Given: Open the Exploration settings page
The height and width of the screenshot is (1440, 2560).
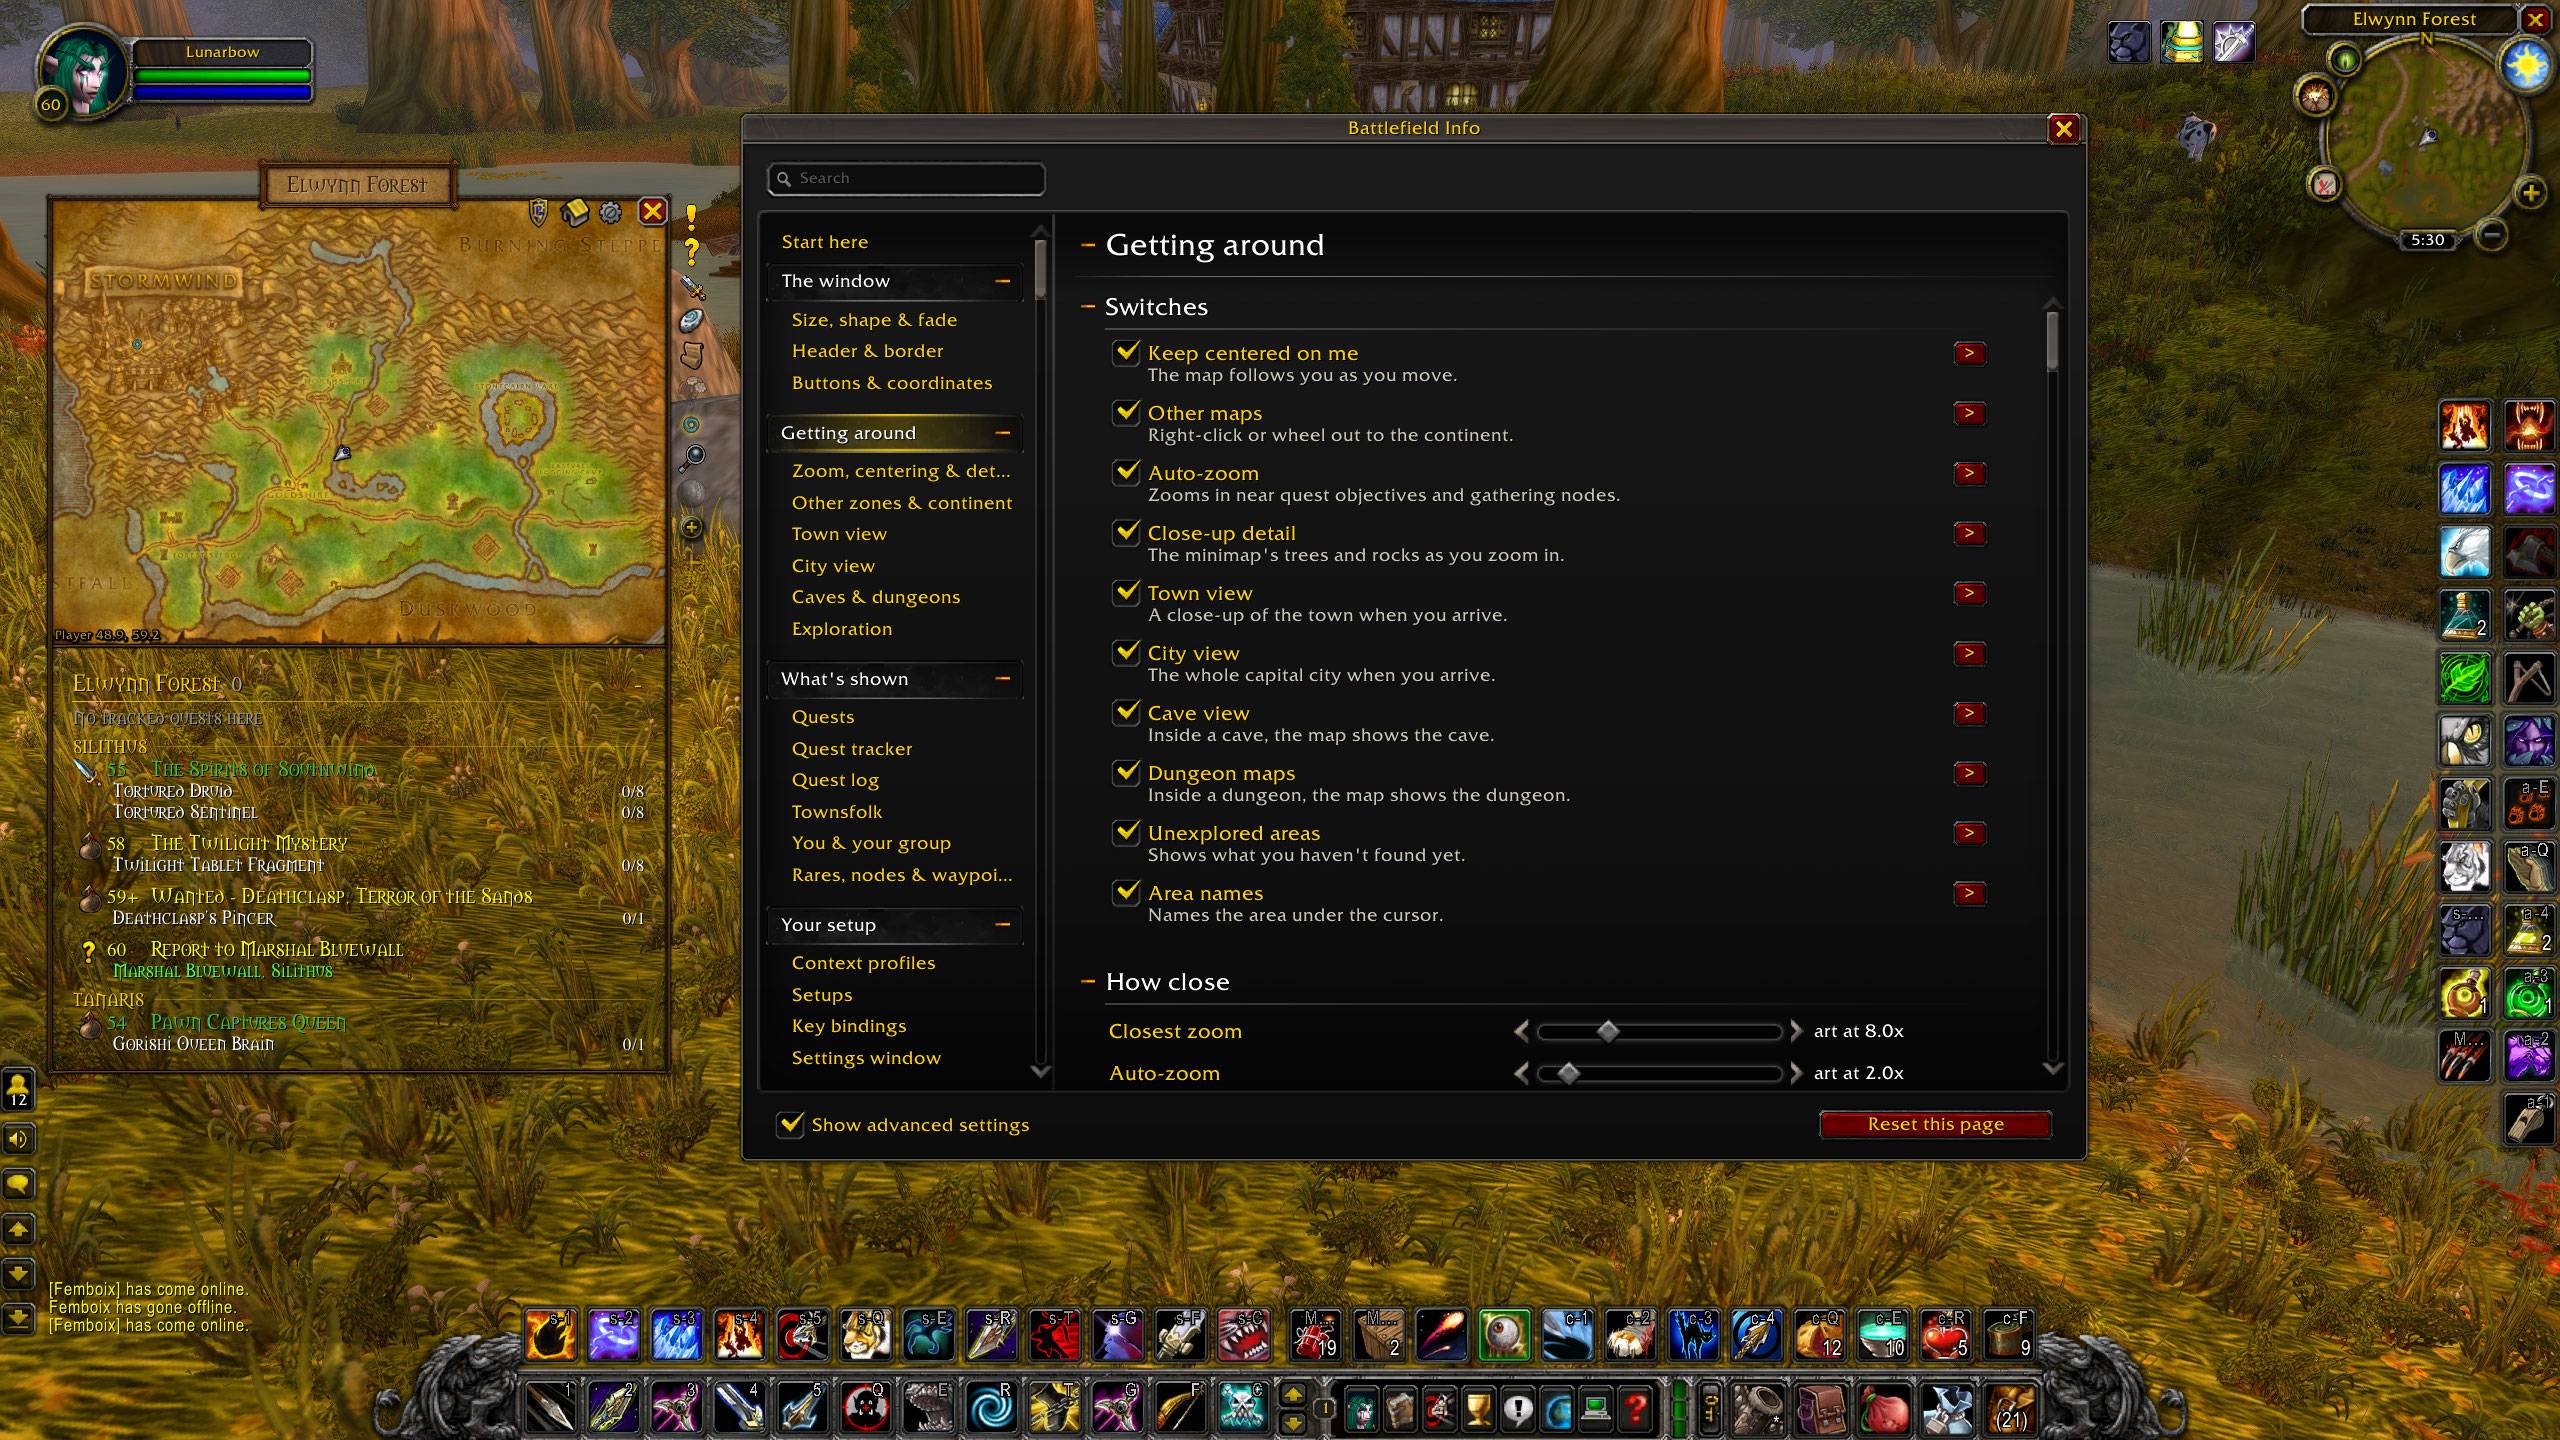Looking at the screenshot, I should 842,629.
